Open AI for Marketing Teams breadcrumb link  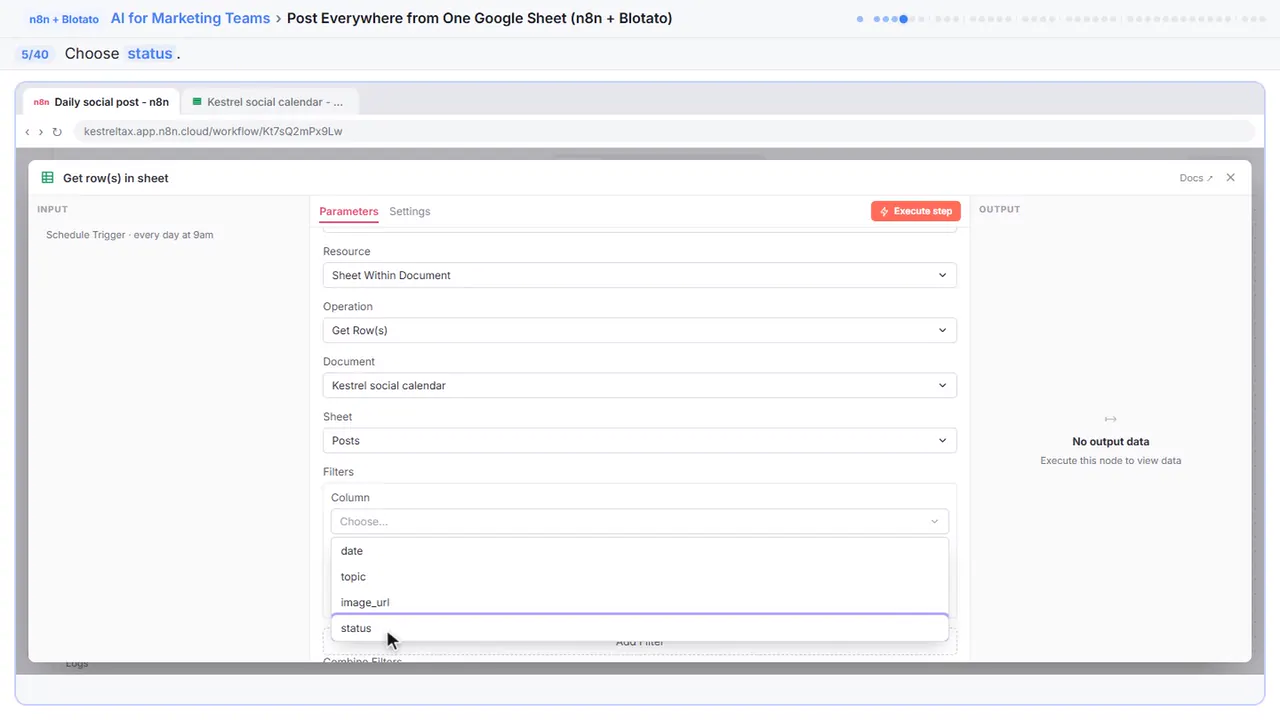(x=190, y=18)
